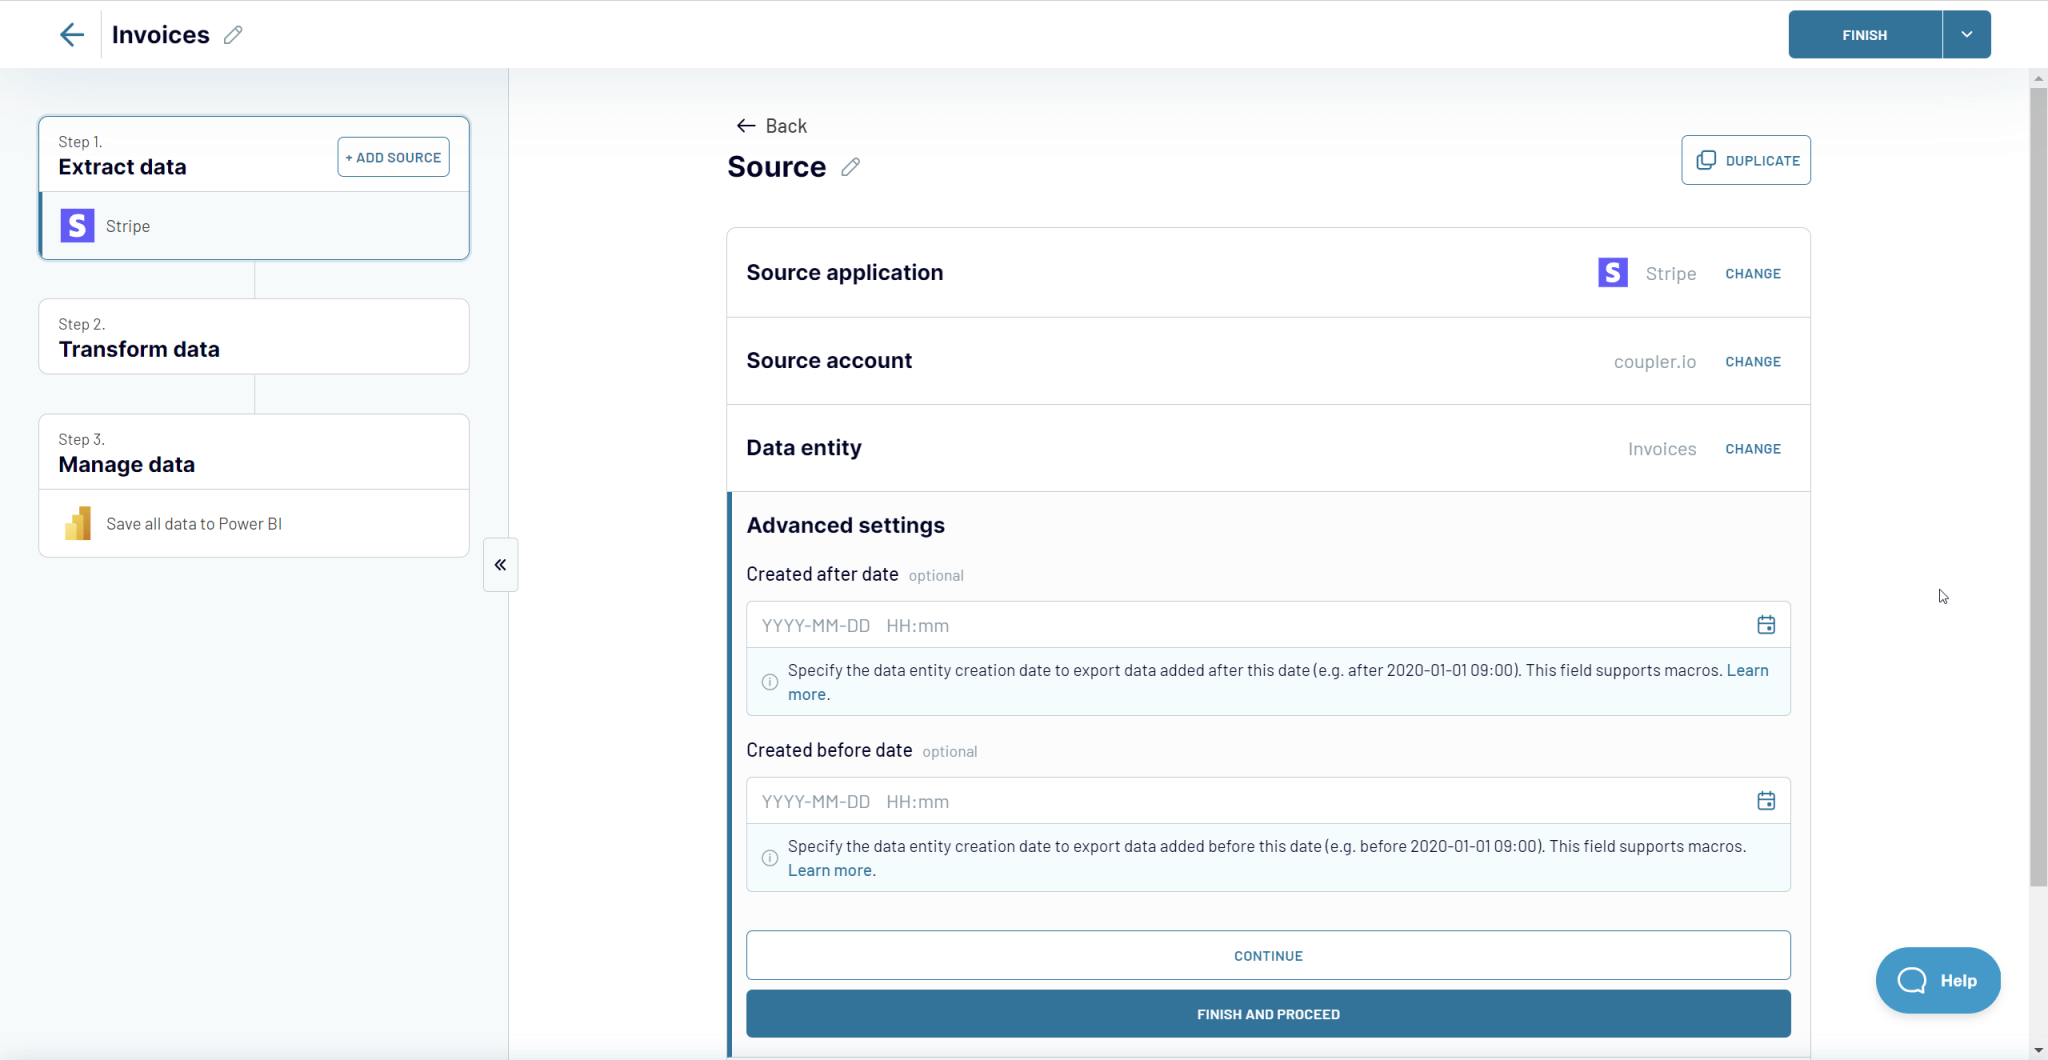Click inside the Created after date field

point(1100,624)
